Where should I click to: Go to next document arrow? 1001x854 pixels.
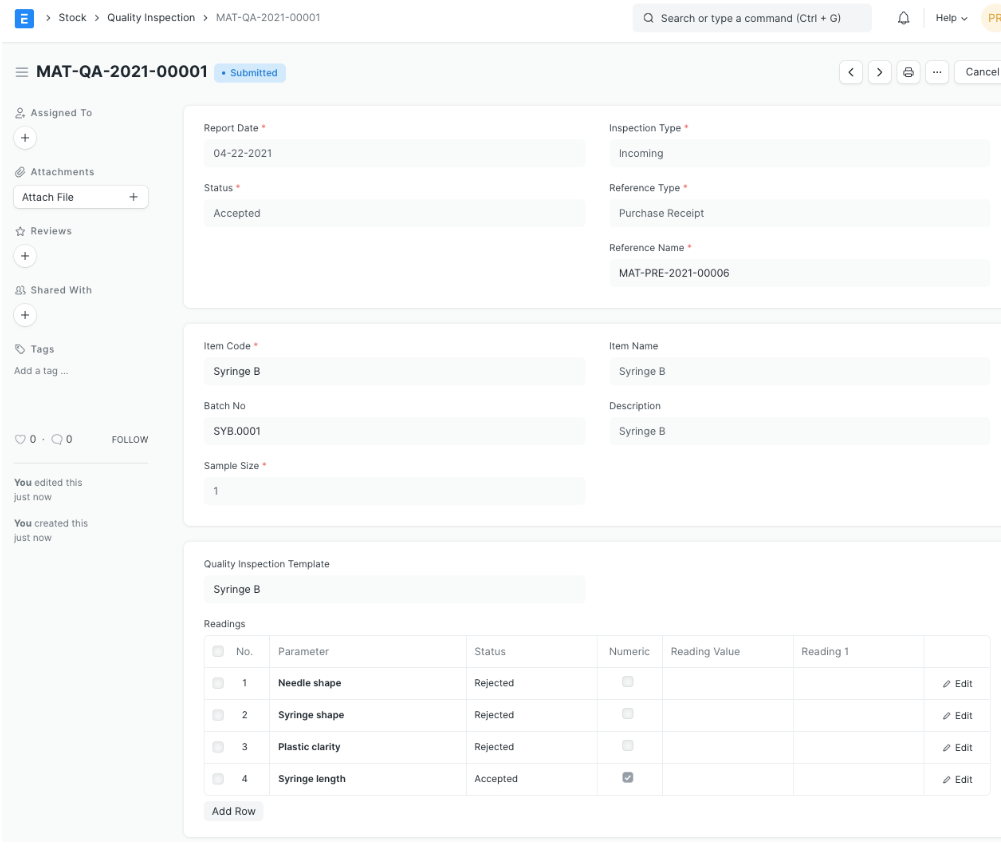[x=880, y=72]
